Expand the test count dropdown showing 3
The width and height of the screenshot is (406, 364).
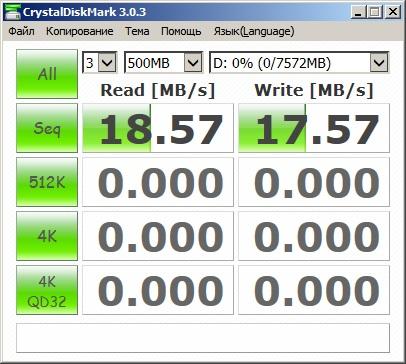pos(108,62)
